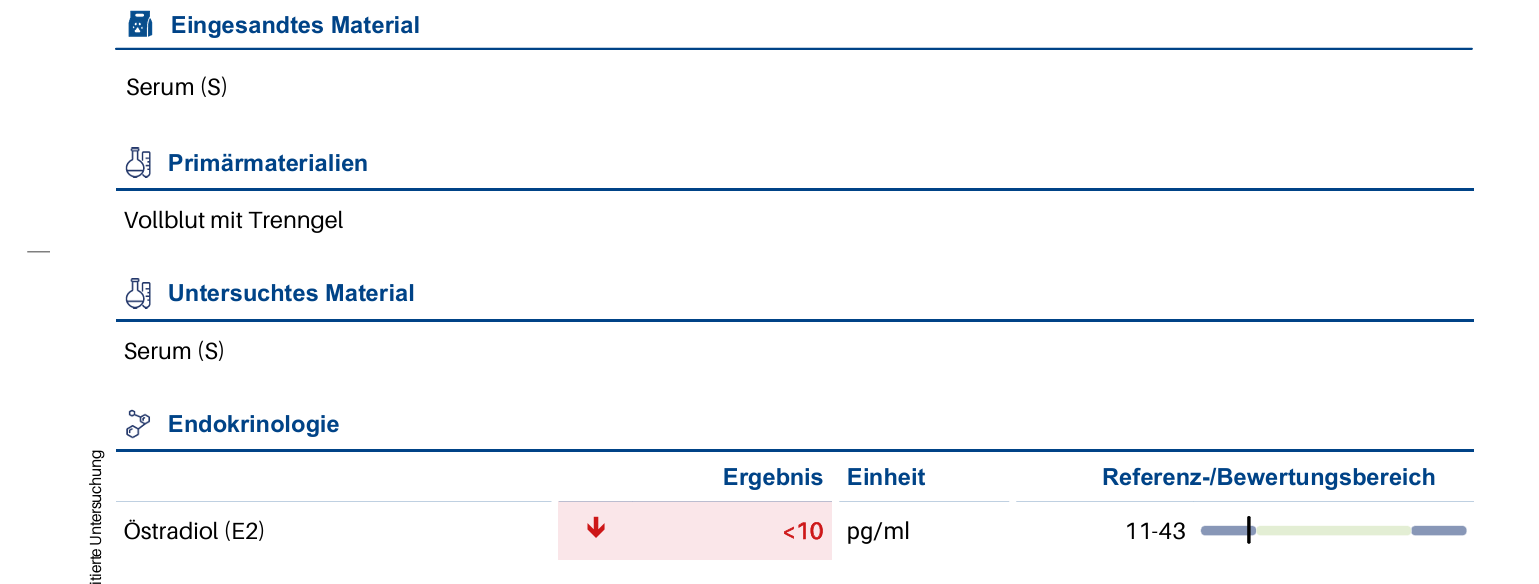Click the <10 result value

pyautogui.click(x=803, y=531)
